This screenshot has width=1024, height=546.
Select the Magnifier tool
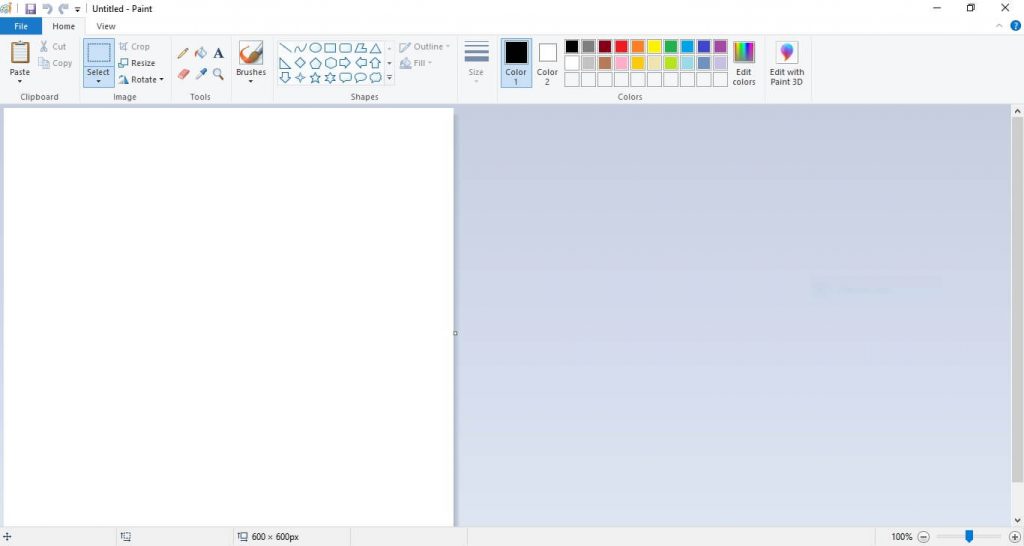[x=218, y=74]
